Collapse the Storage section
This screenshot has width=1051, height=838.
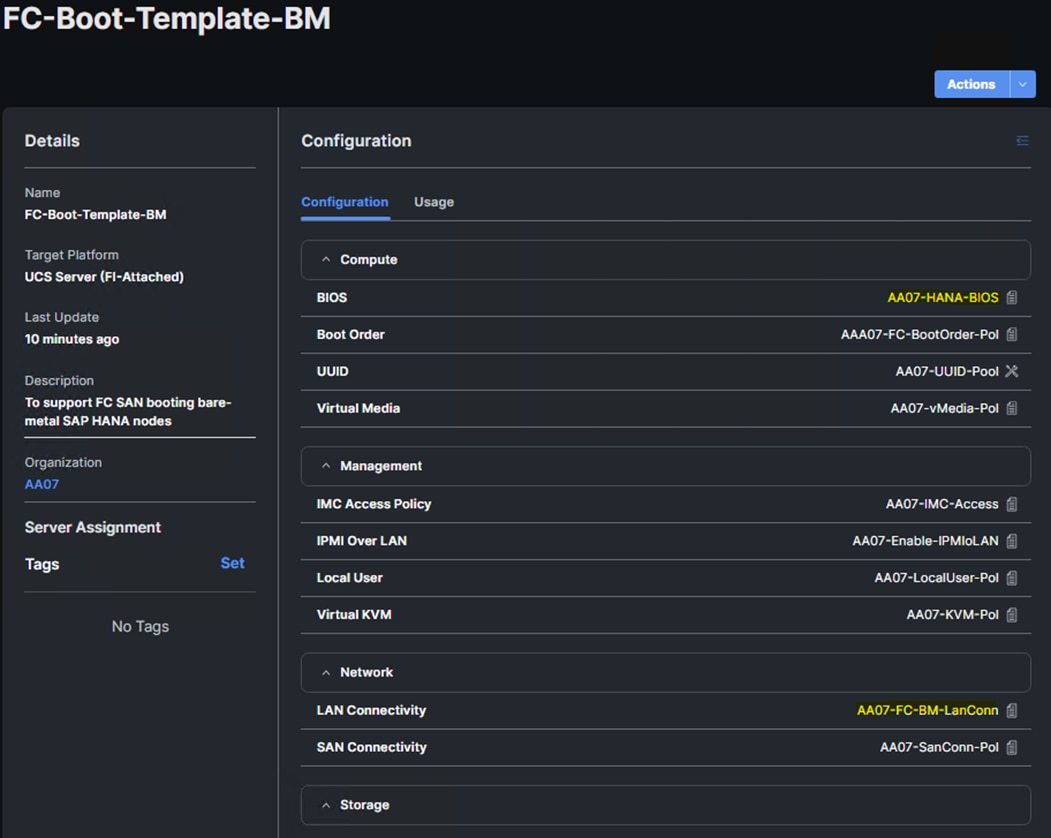click(x=326, y=805)
